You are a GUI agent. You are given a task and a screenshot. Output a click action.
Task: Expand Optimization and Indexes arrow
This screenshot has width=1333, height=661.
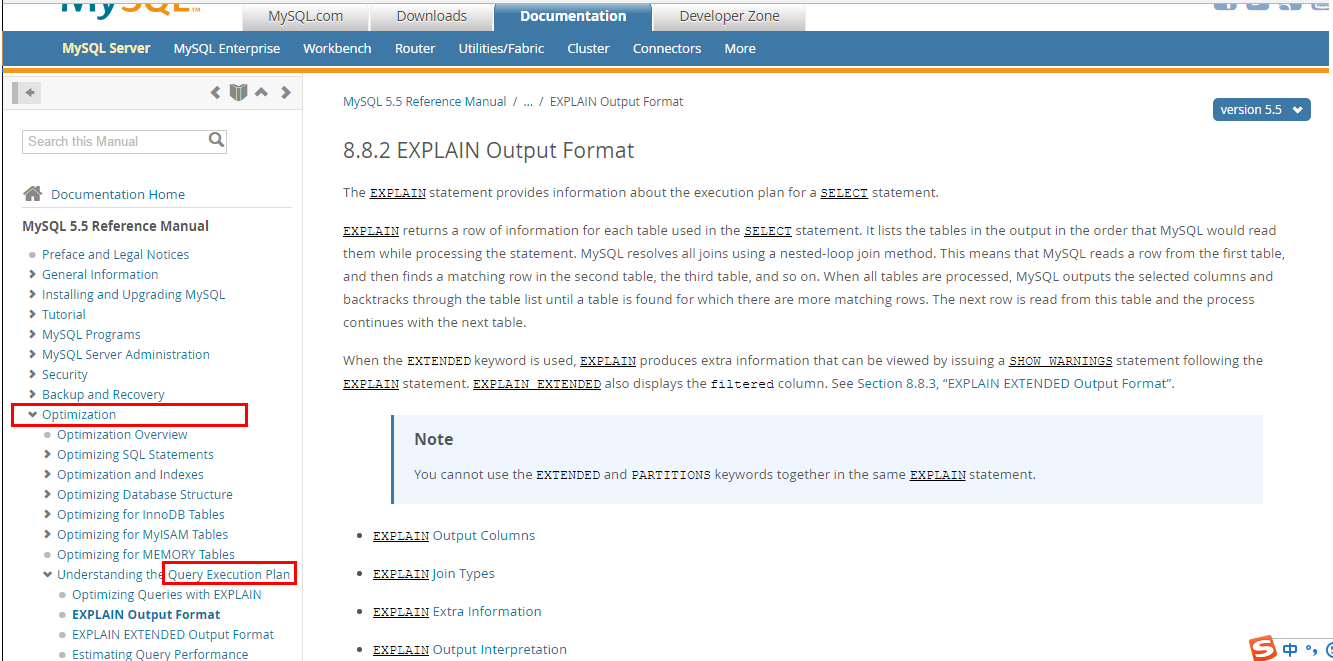(x=48, y=474)
